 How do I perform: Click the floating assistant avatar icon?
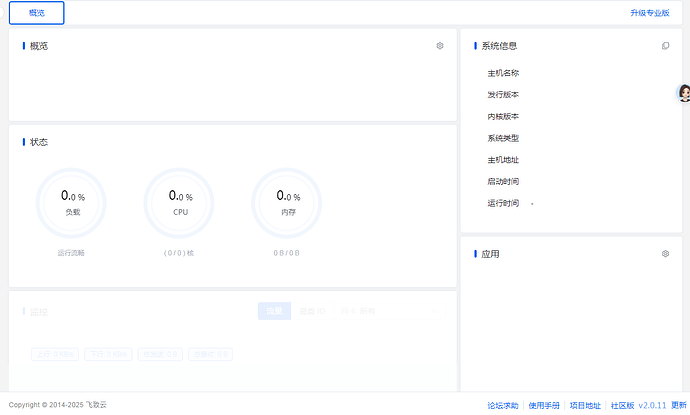pyautogui.click(x=684, y=93)
